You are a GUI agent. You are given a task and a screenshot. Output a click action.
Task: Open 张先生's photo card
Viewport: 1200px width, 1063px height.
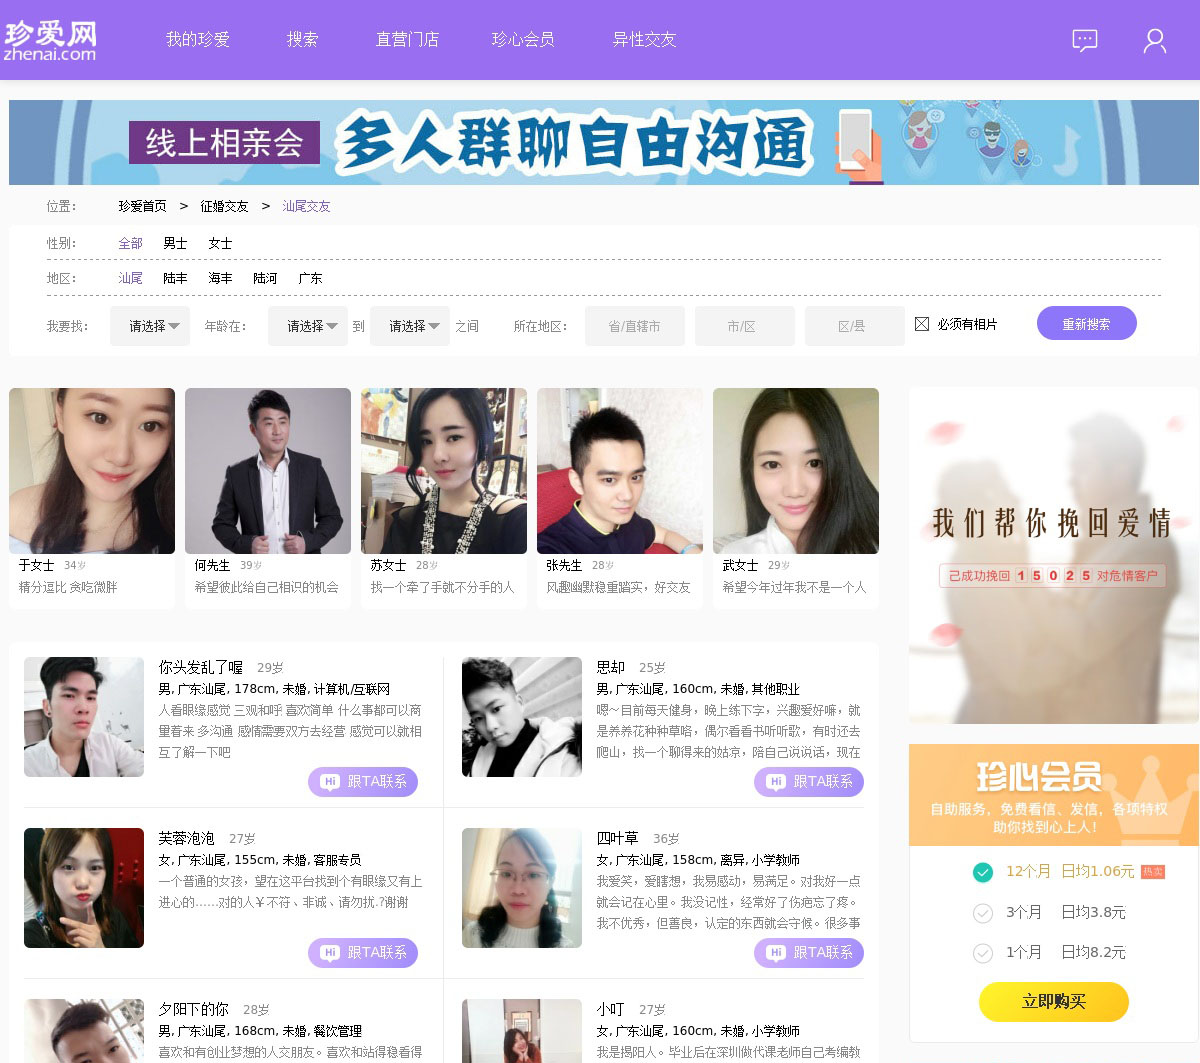620,471
